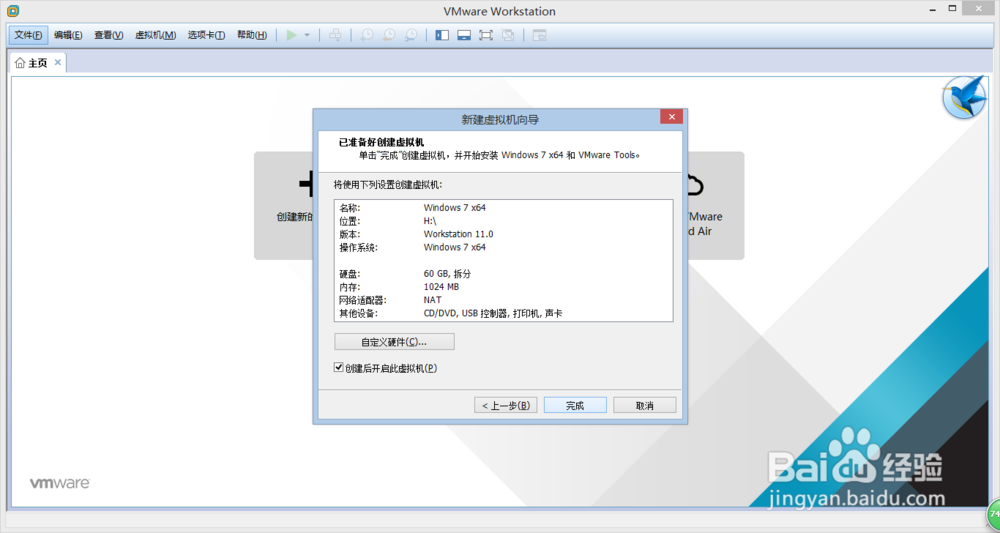The width and height of the screenshot is (1000, 533).
Task: Toggle the library sidebar view icon
Action: (442, 35)
